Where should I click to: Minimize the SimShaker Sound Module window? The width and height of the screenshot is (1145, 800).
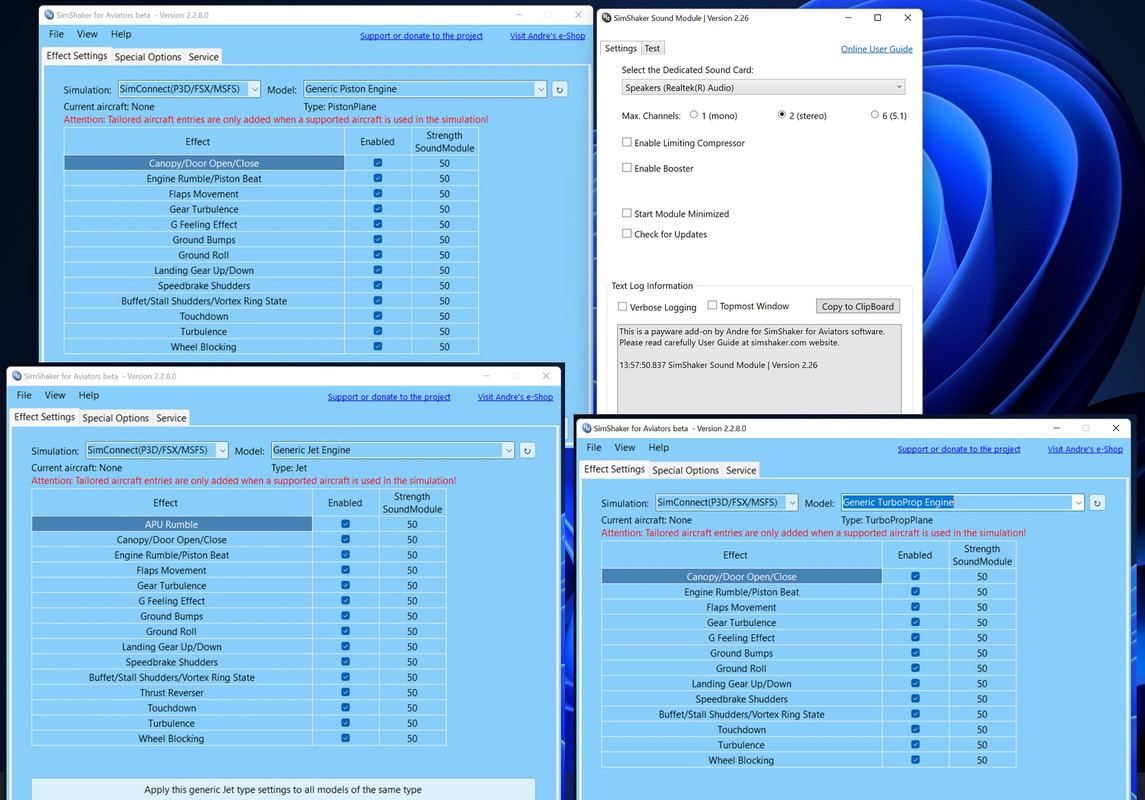coord(849,18)
